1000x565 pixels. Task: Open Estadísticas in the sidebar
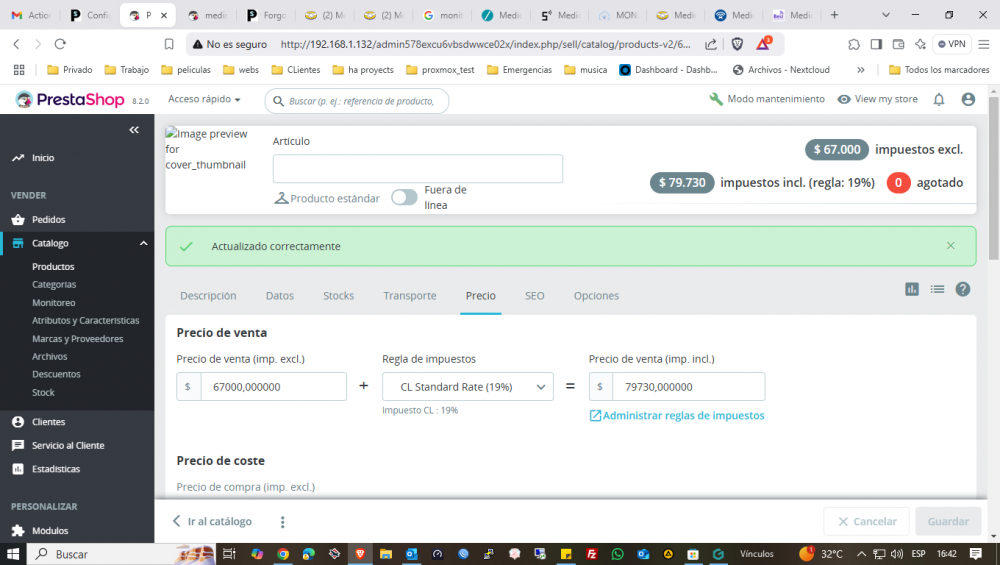[x=56, y=469]
